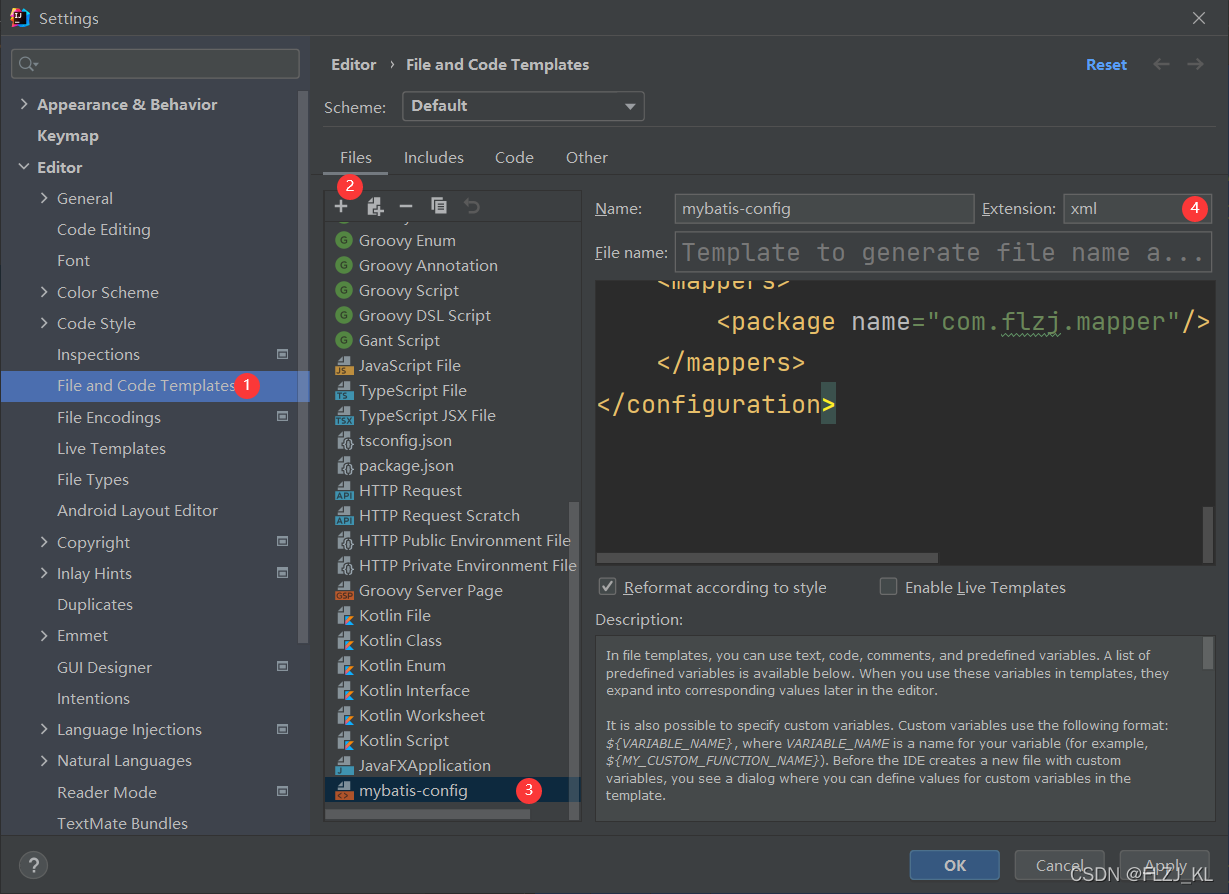Click the Groovy Script file icon

(x=344, y=290)
